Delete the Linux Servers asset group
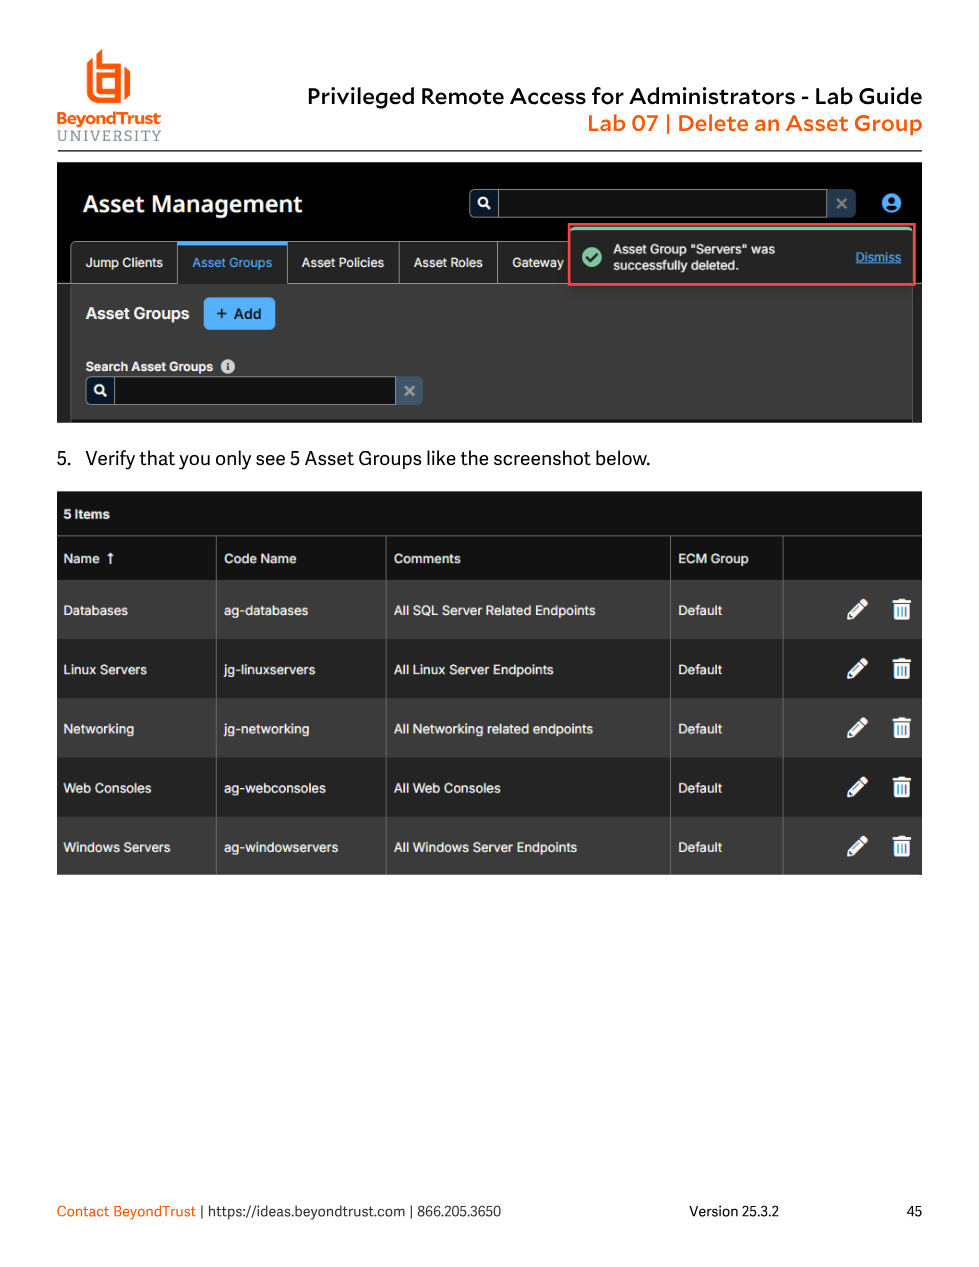Screen dimensions: 979x1267 click(901, 669)
